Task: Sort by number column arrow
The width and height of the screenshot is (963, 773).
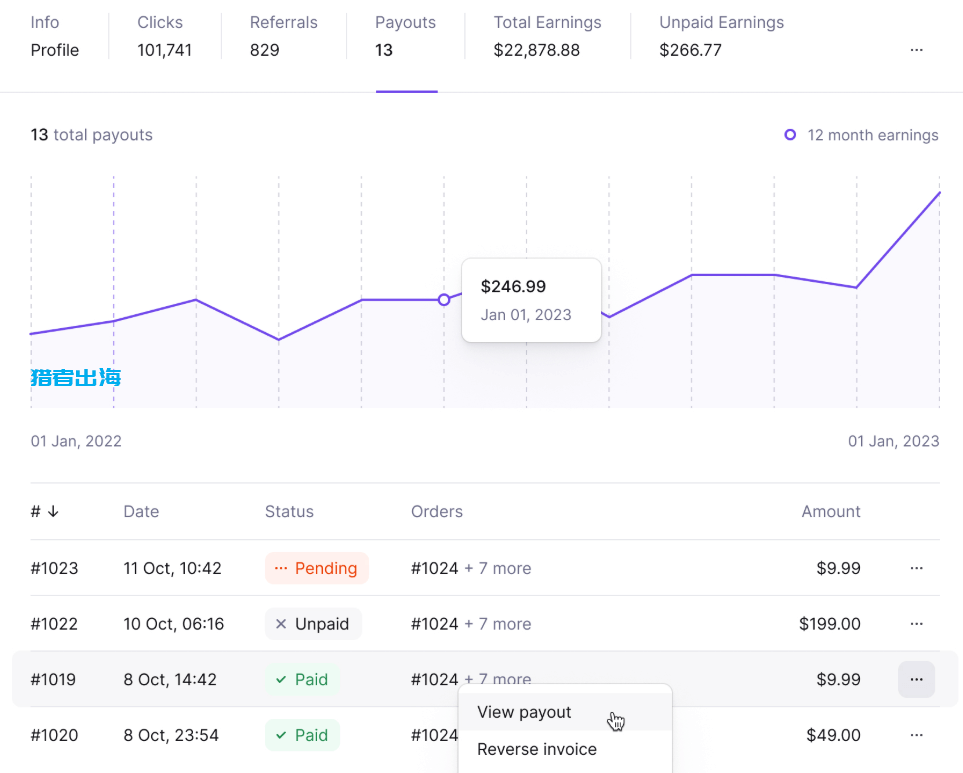Action: 53,512
